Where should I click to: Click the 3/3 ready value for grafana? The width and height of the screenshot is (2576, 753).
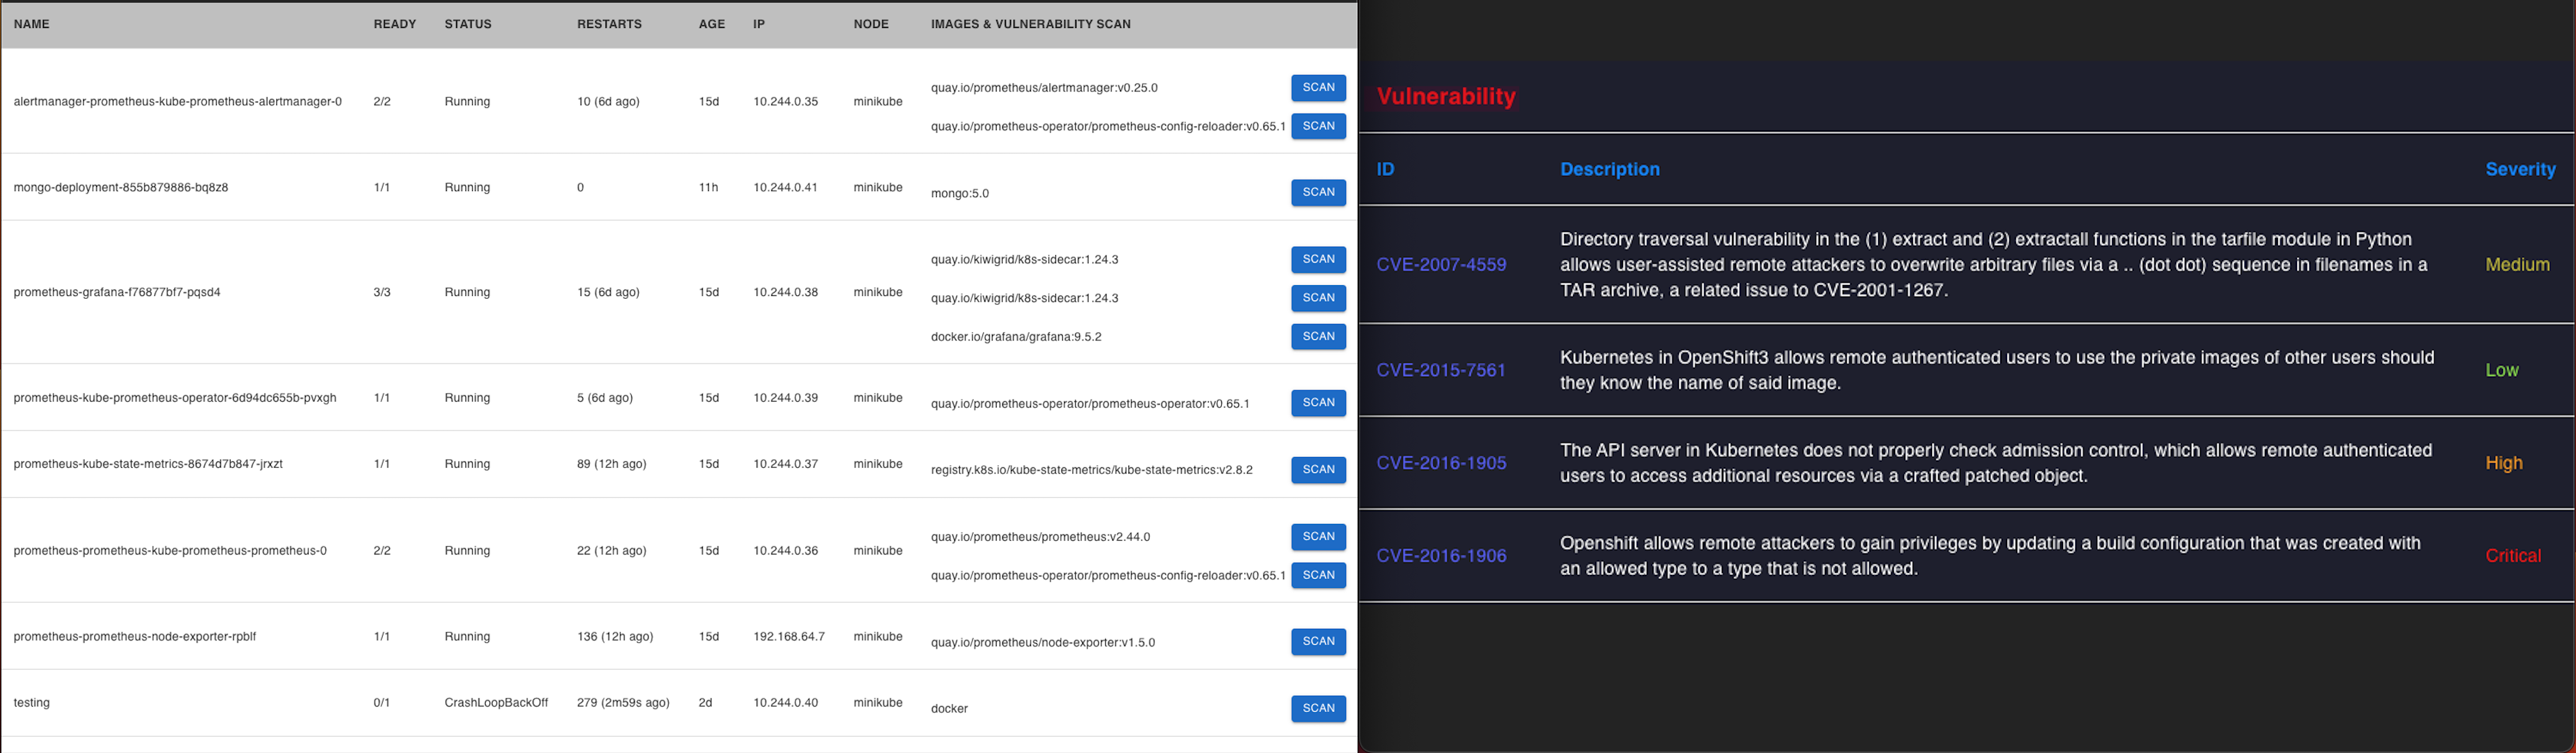[382, 293]
